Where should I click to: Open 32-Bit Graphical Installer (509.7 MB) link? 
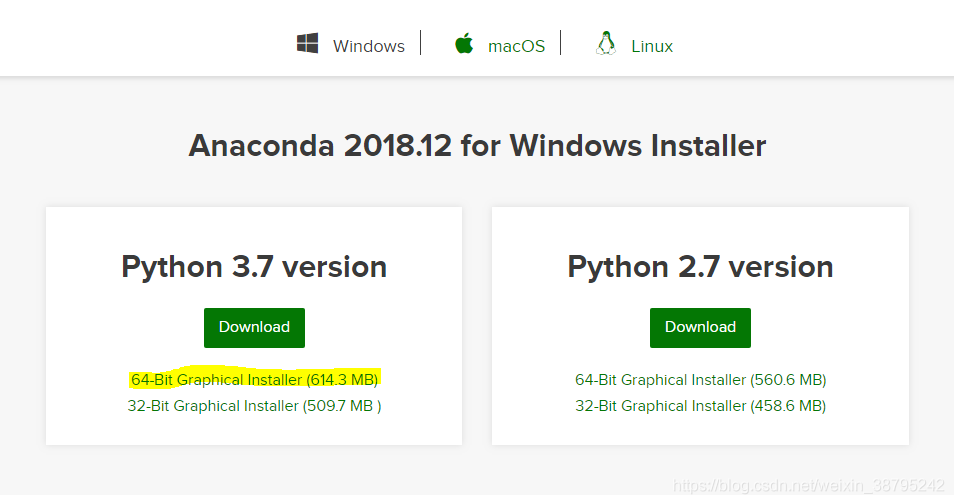[254, 406]
